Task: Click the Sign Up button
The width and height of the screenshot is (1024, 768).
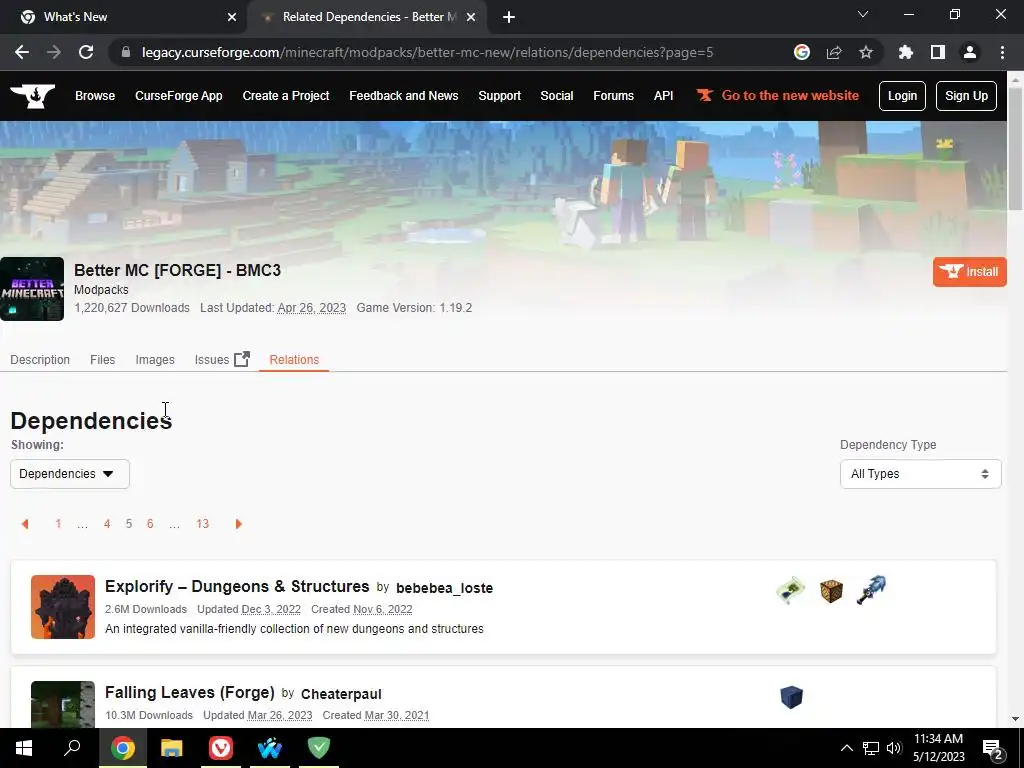Action: [x=966, y=96]
